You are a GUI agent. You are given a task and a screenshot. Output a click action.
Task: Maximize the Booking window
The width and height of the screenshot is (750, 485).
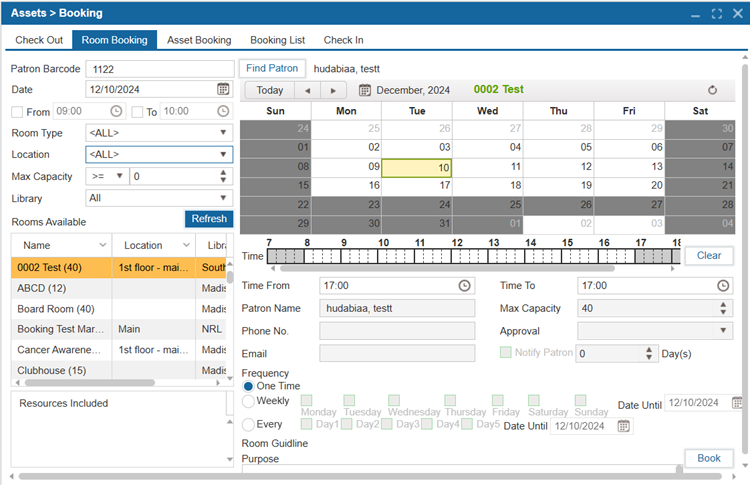coord(717,14)
